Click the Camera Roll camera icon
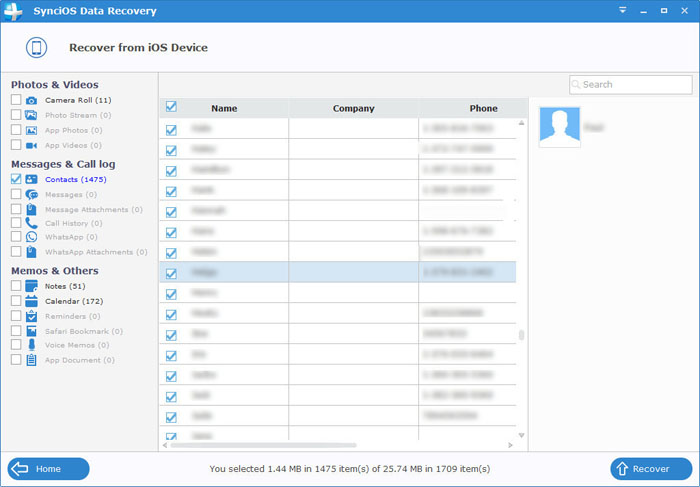Viewport: 700px width, 487px height. [31, 100]
